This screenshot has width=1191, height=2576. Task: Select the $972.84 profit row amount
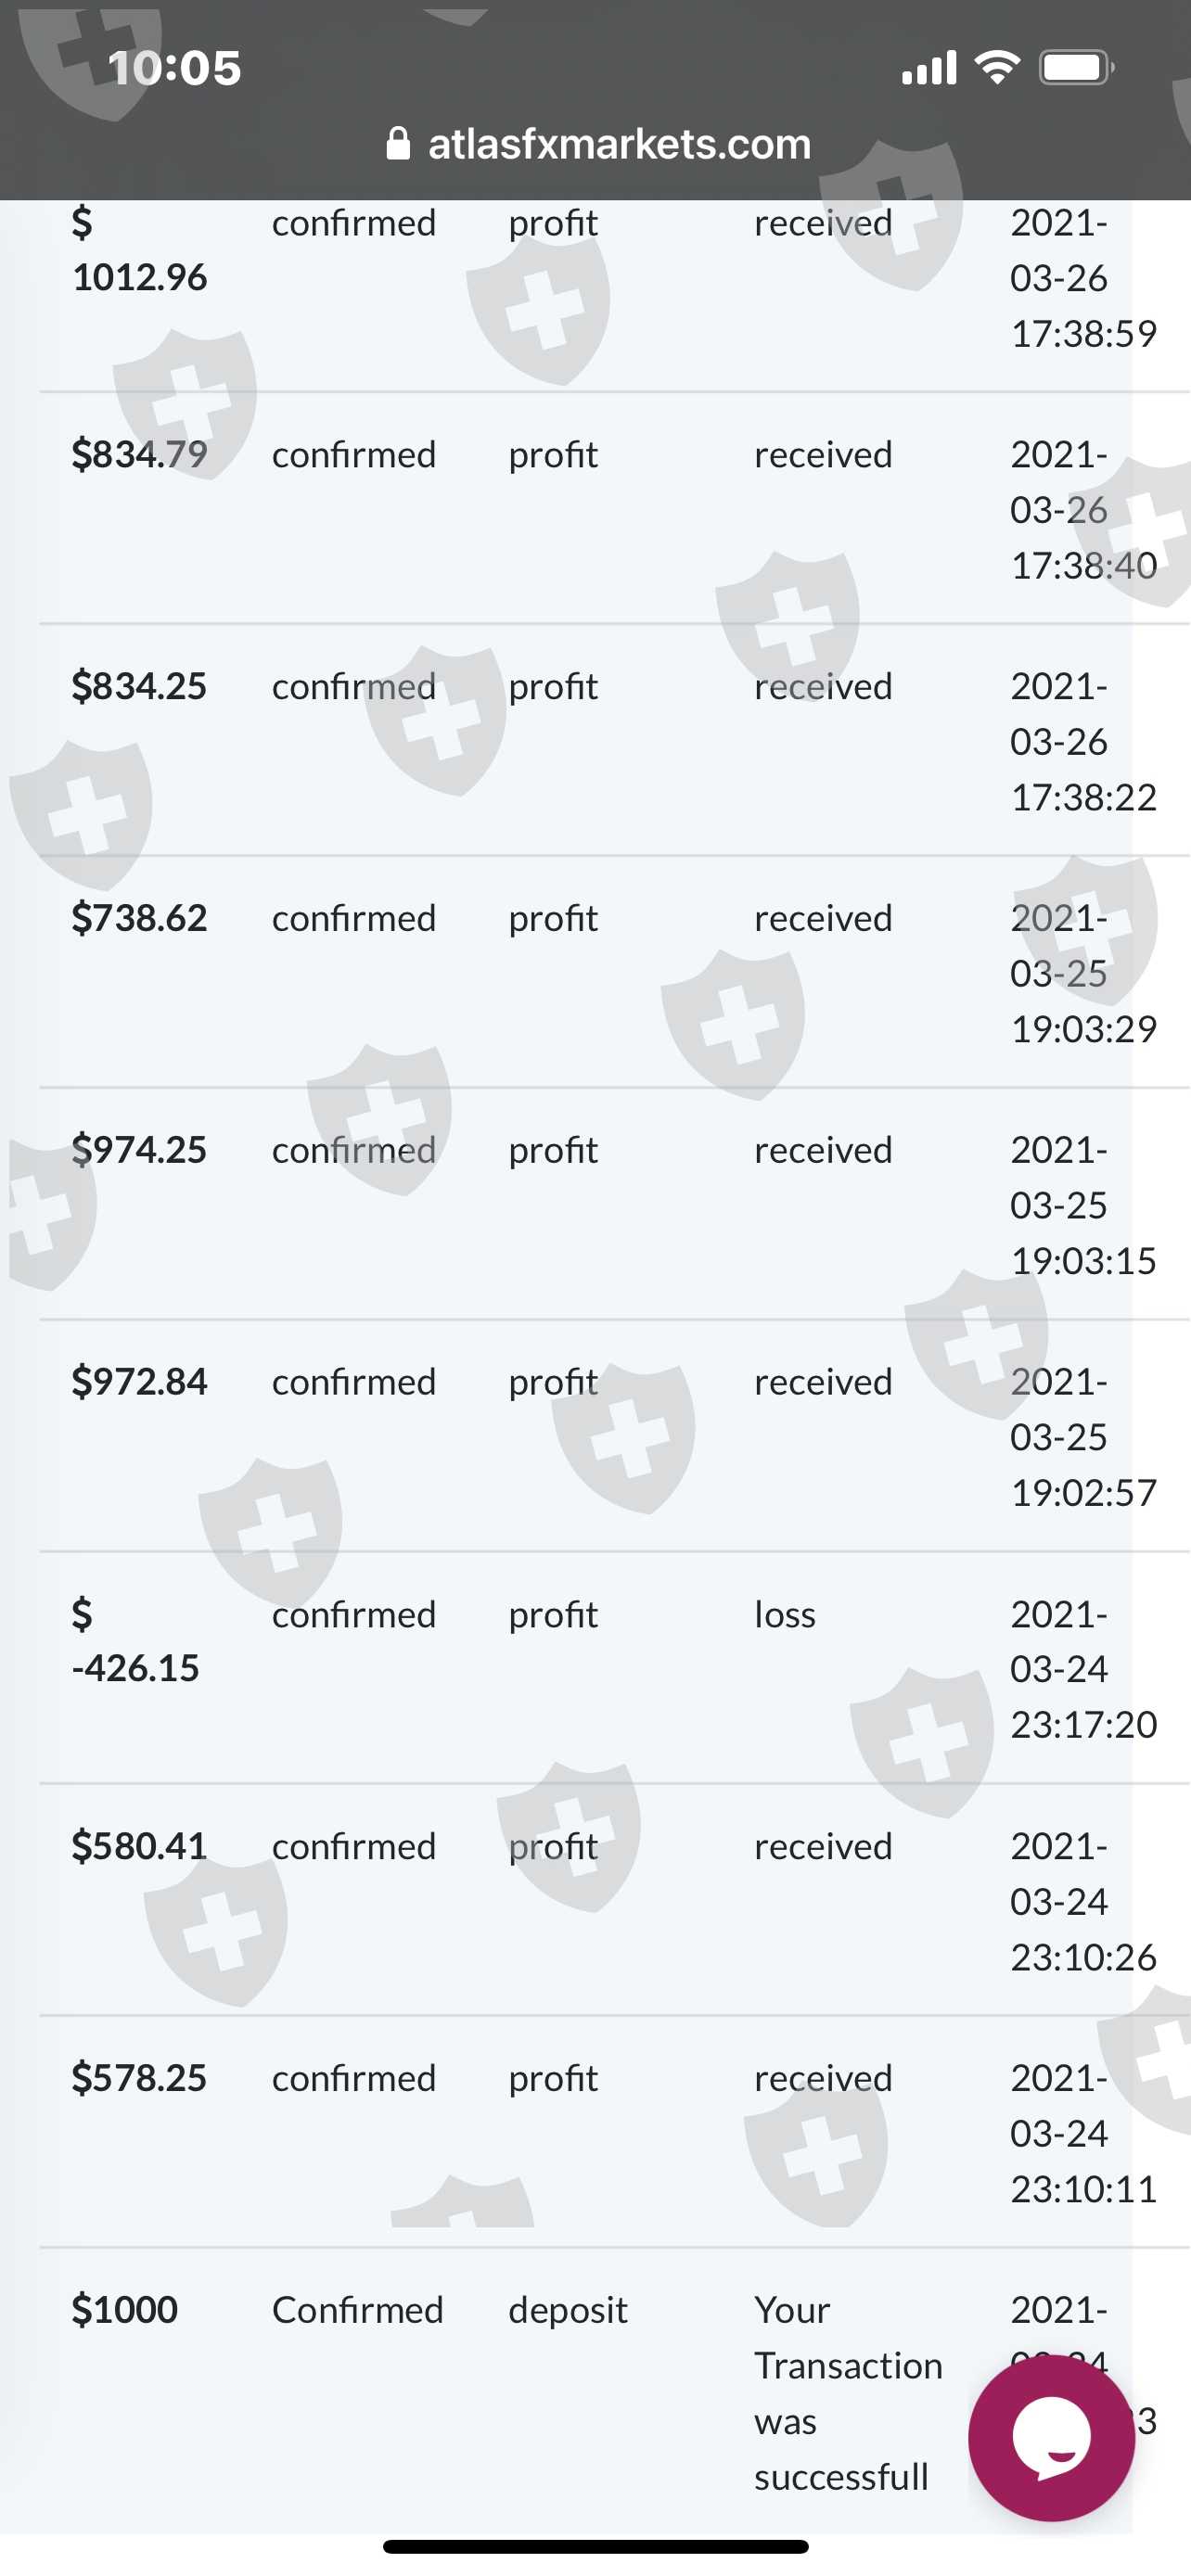(x=139, y=1383)
